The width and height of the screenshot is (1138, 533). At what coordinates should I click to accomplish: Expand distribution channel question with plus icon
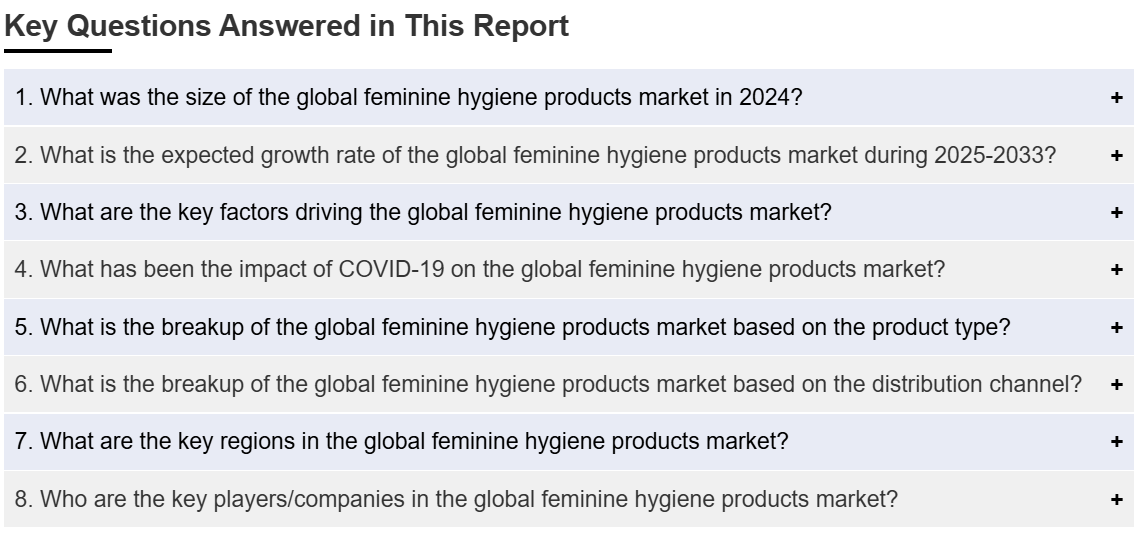click(x=1117, y=384)
